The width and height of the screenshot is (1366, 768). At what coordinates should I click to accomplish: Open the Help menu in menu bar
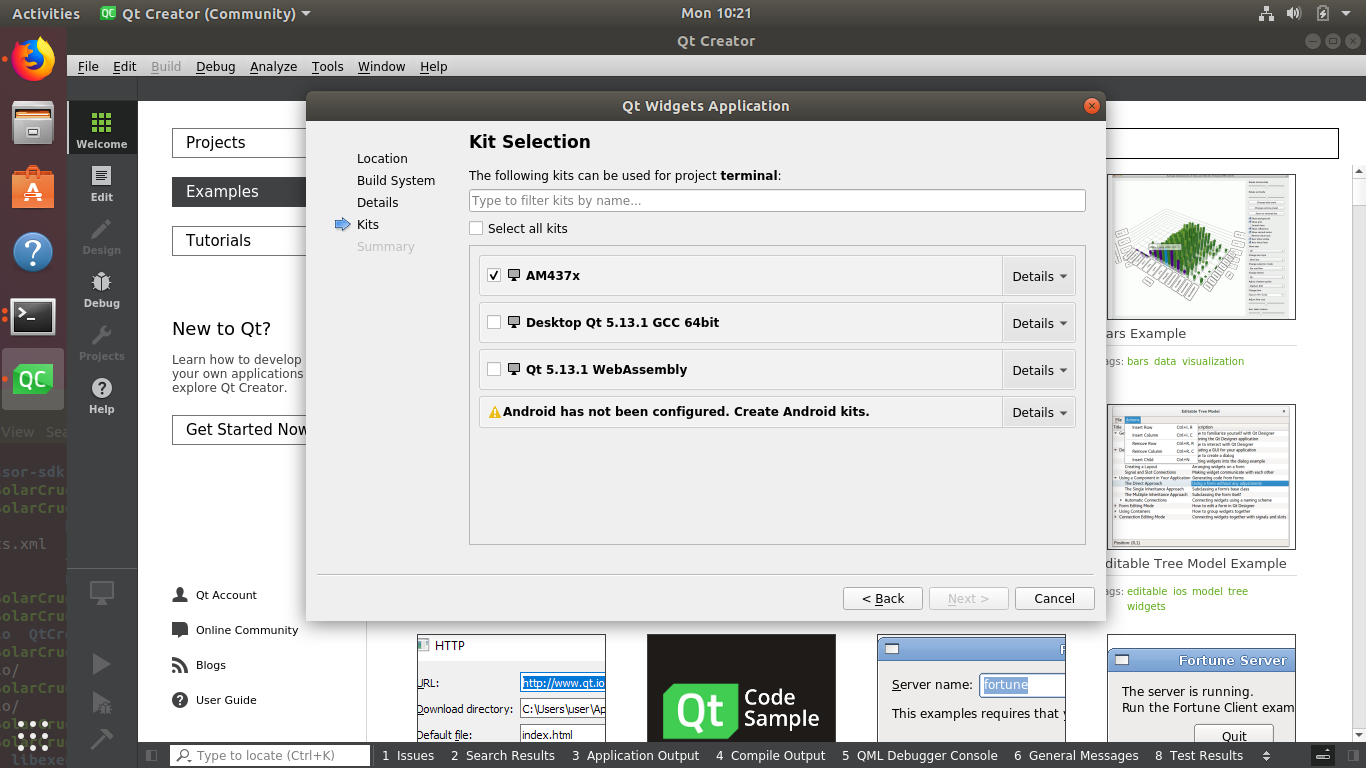click(x=433, y=66)
